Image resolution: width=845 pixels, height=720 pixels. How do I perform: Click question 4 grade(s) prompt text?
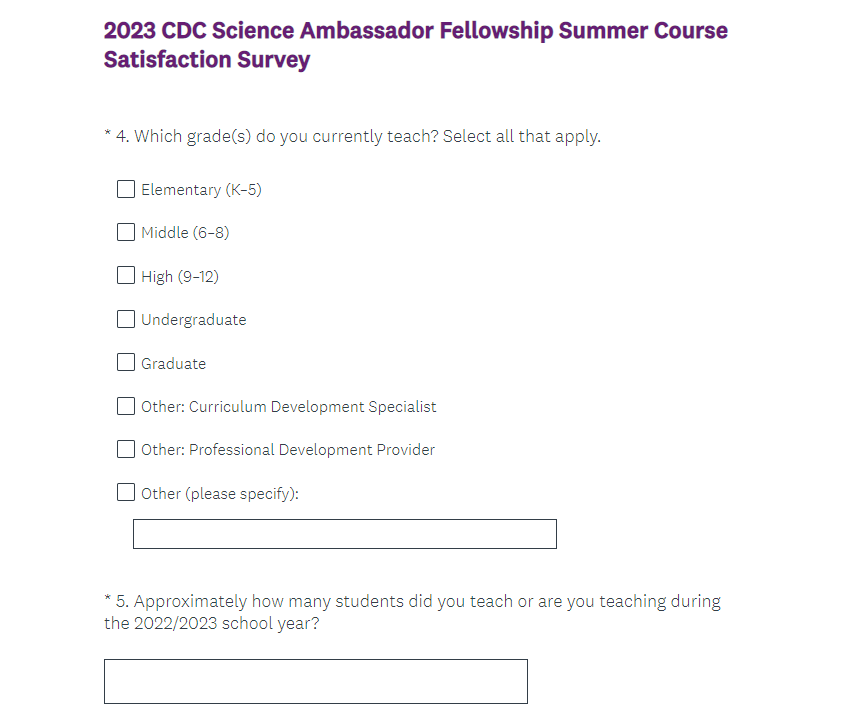click(x=357, y=136)
